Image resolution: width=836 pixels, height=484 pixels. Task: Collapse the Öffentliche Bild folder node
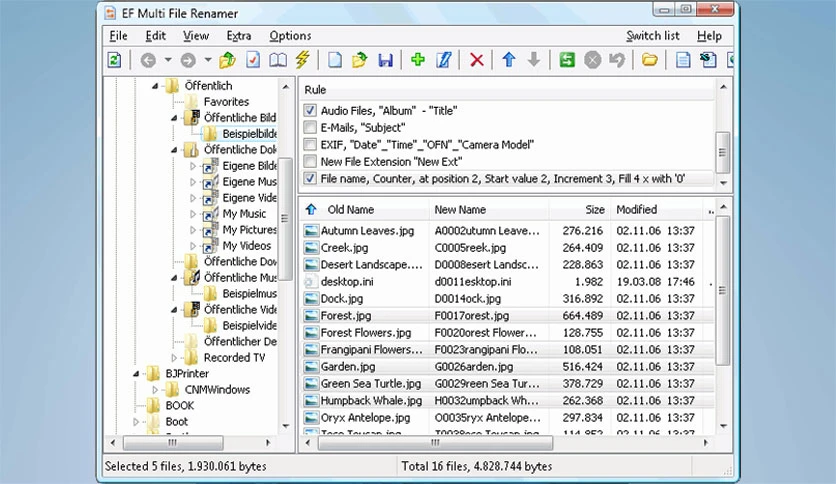point(174,118)
